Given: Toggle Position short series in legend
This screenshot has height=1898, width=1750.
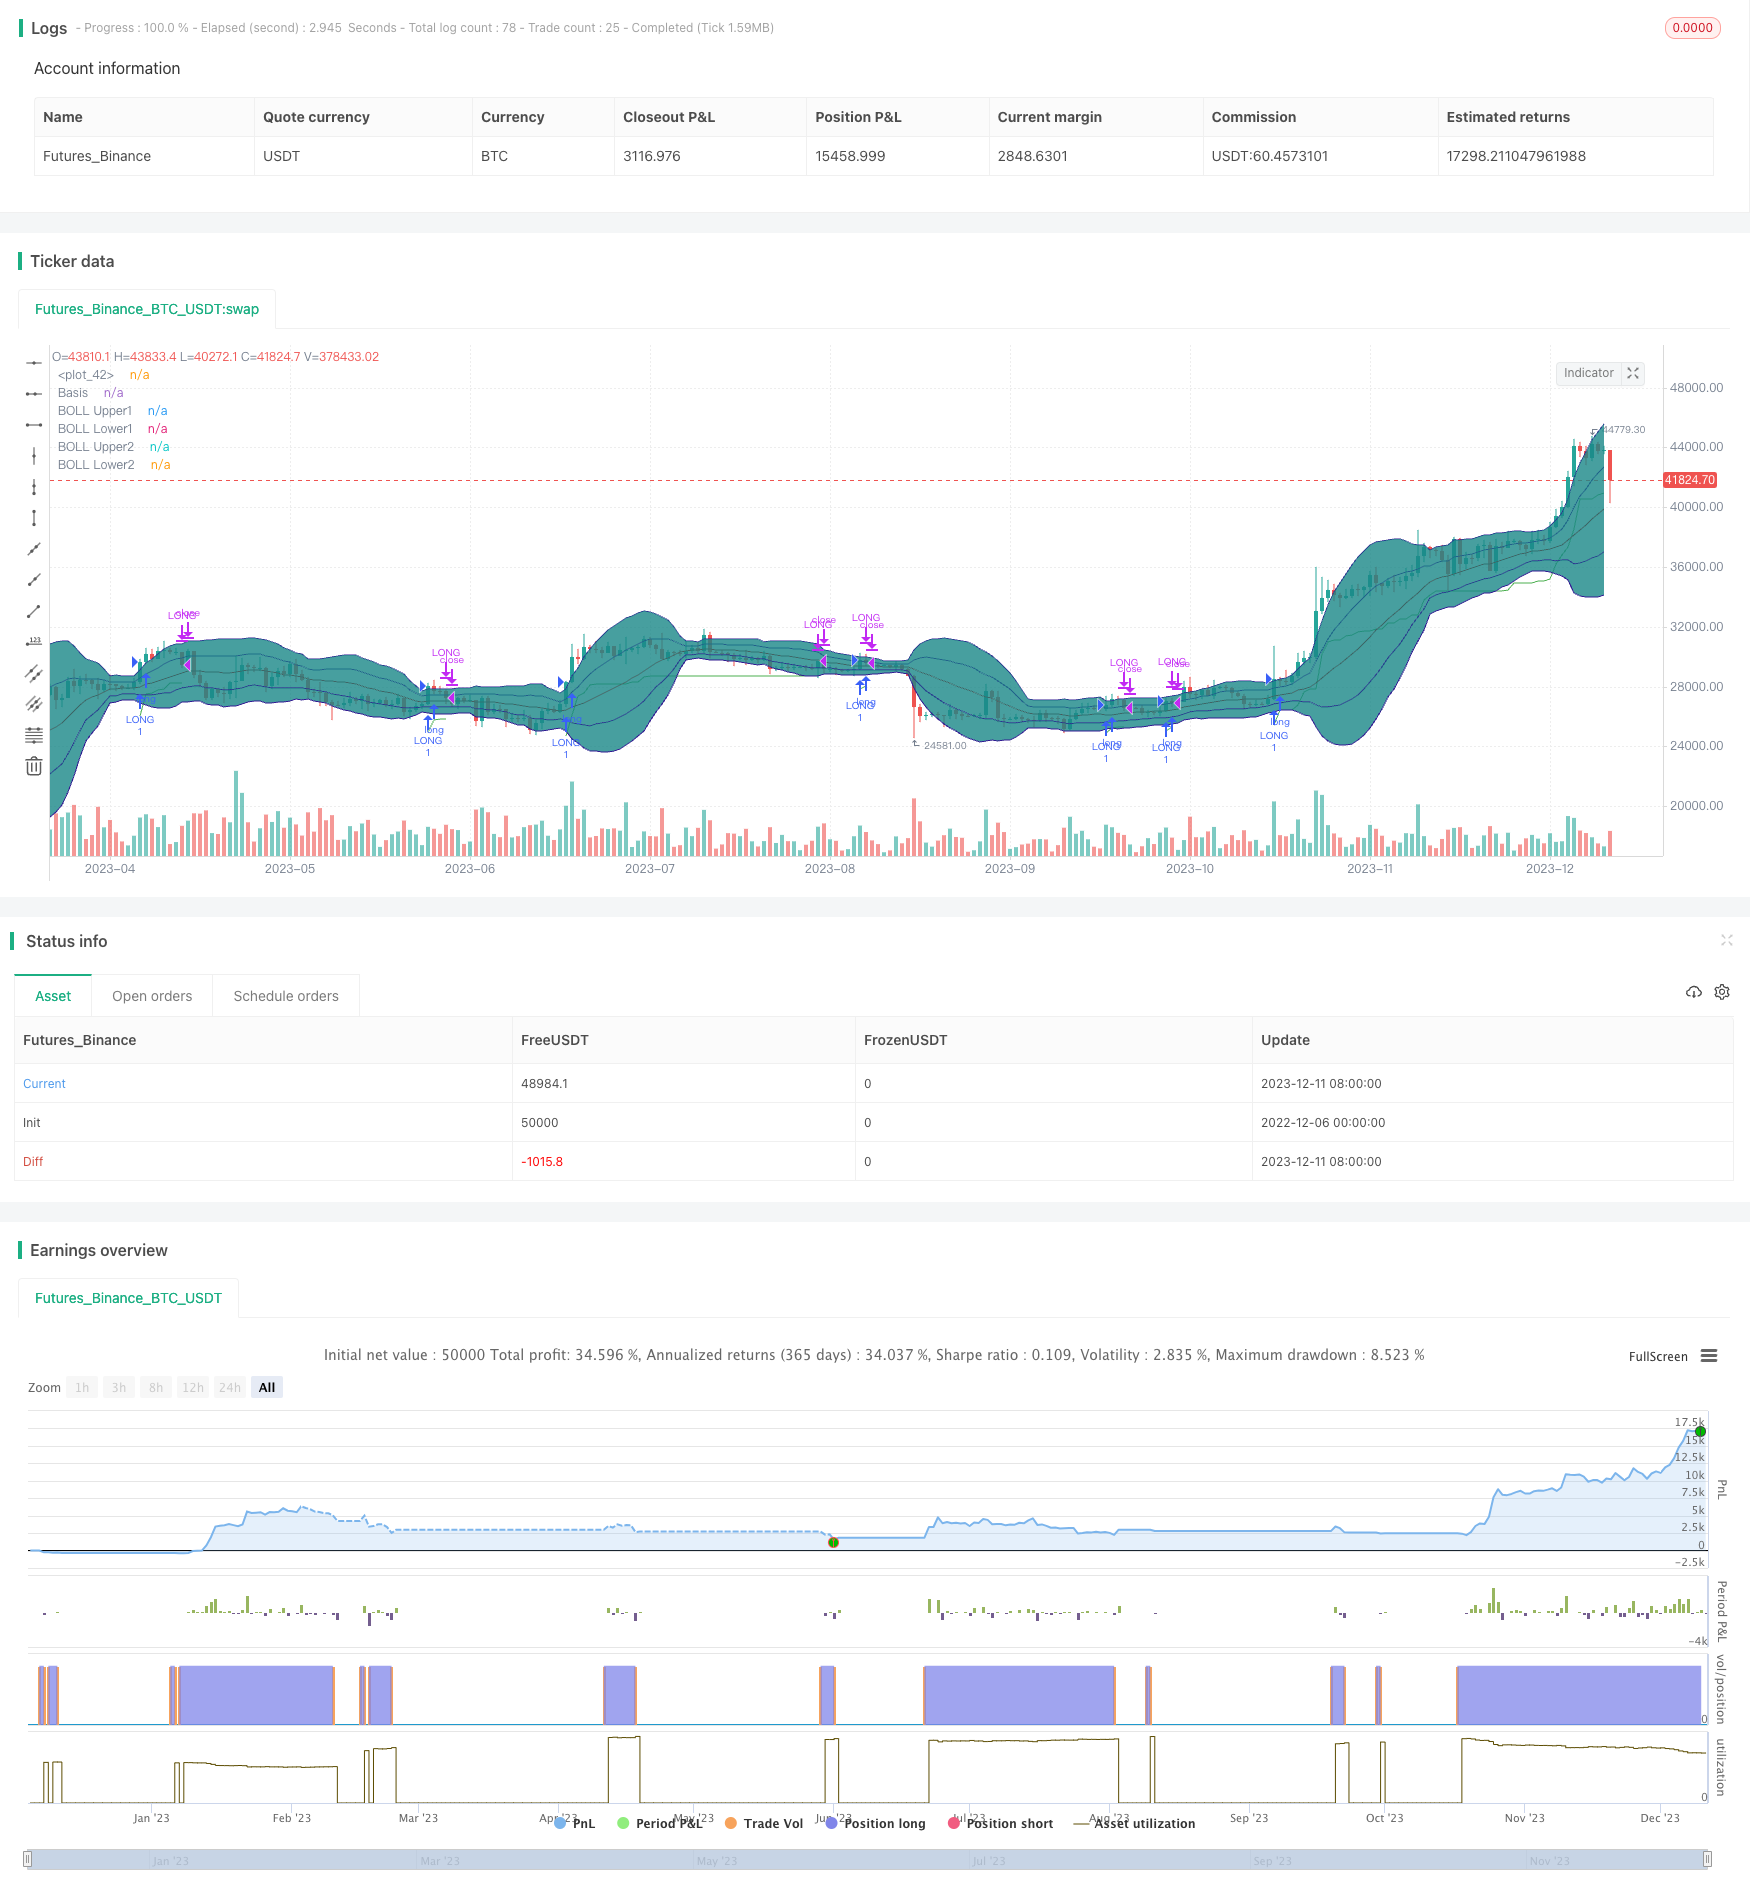Looking at the screenshot, I should (x=1000, y=1823).
